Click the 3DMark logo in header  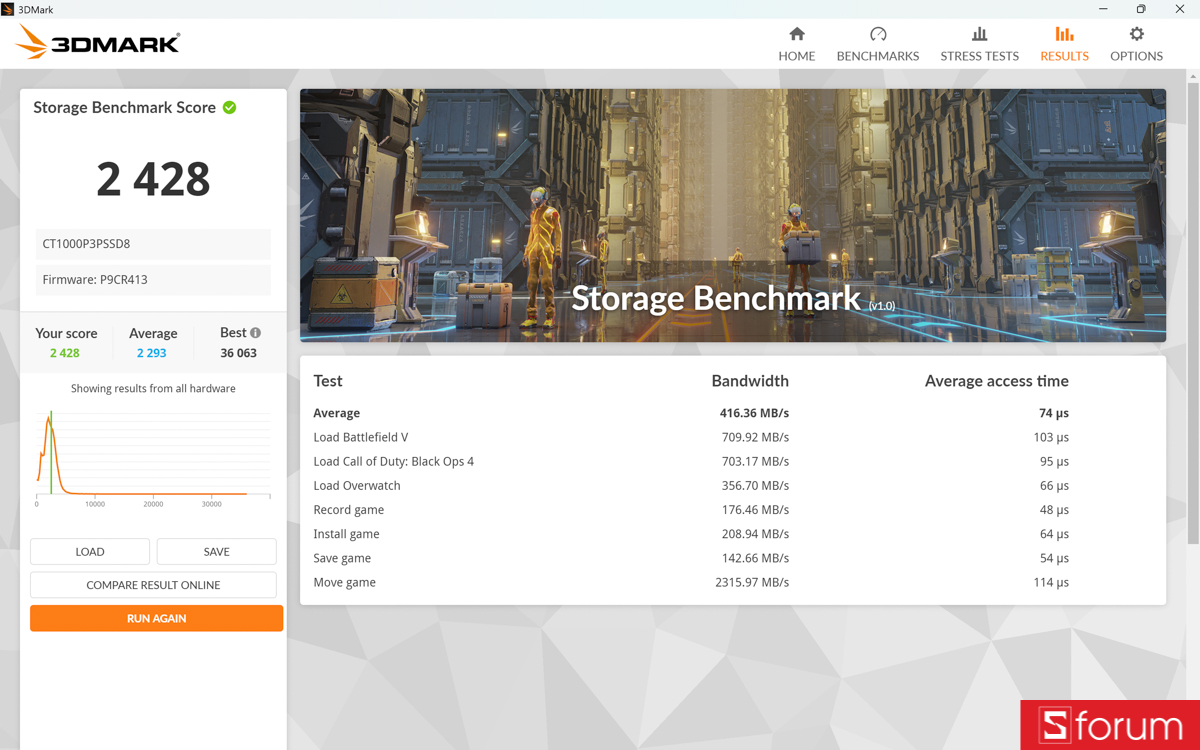[98, 43]
